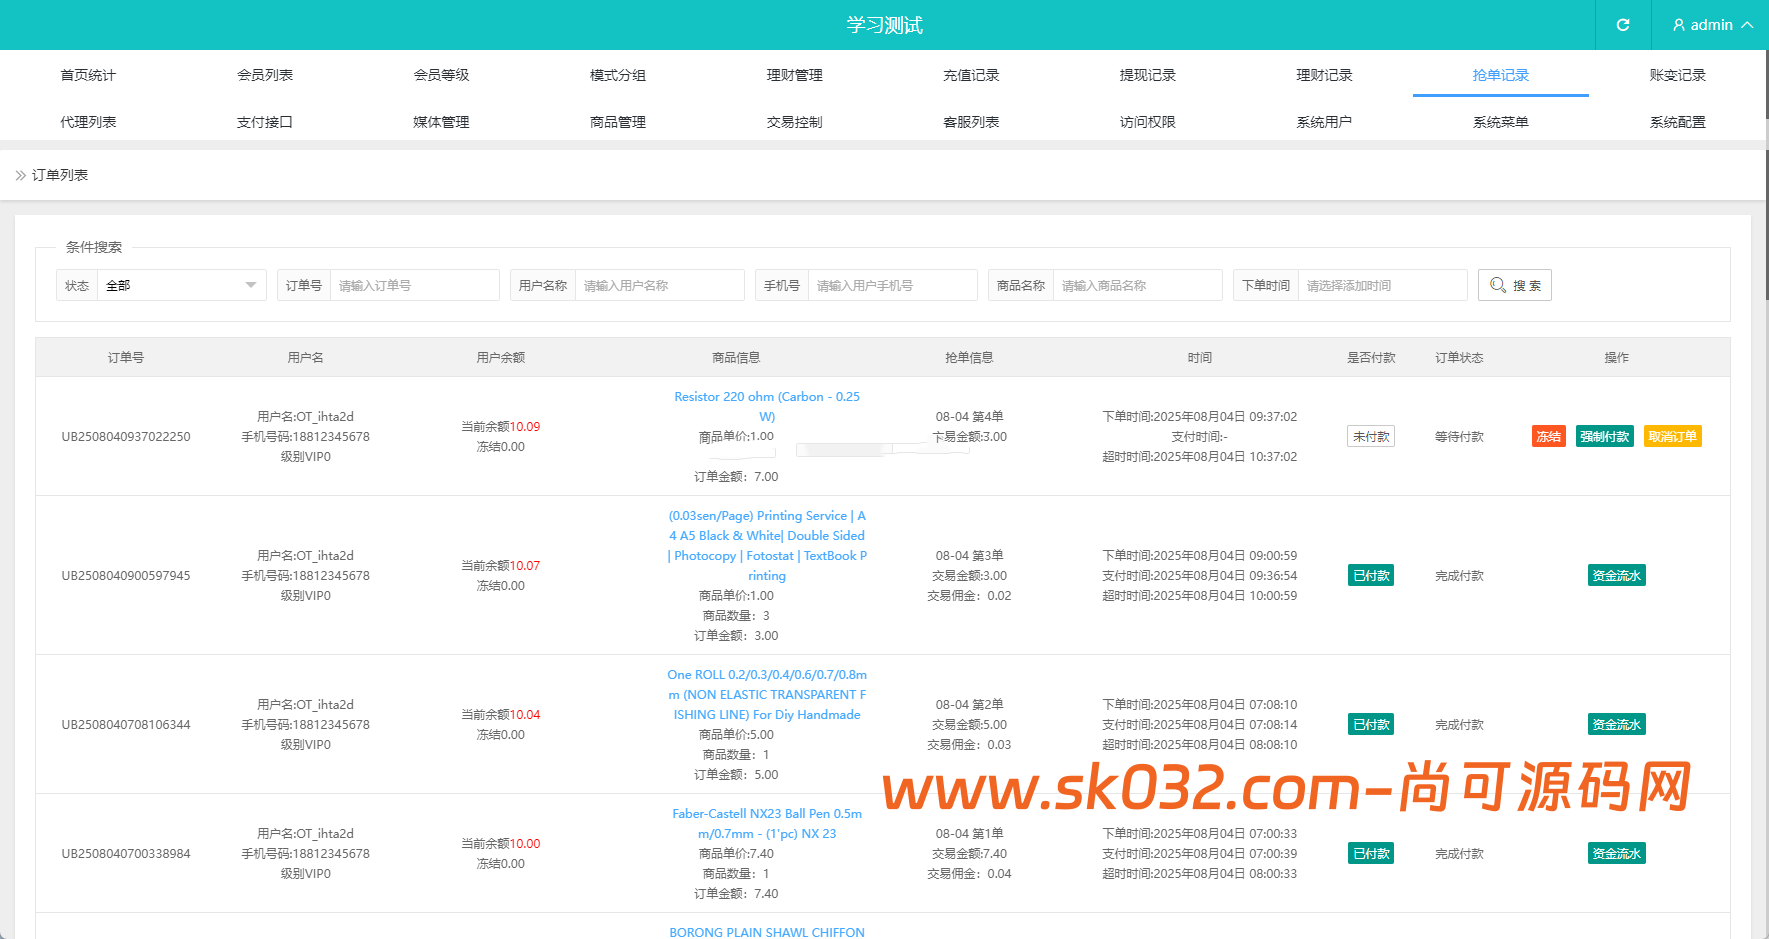
Task: Open the 充值记录 section
Action: (x=970, y=74)
